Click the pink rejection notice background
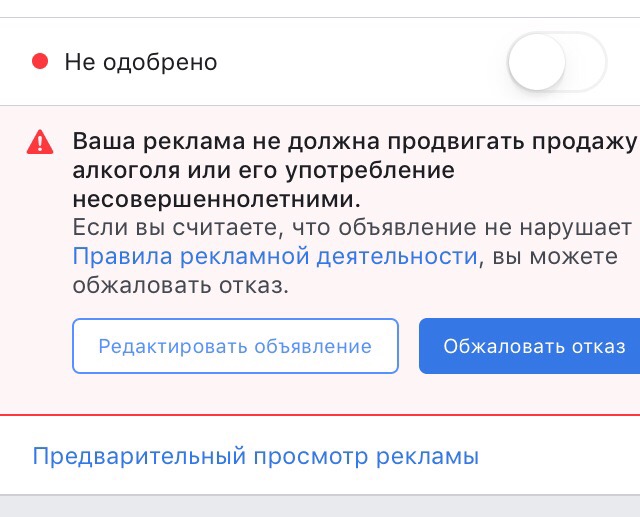640x517 pixels. click(x=320, y=394)
